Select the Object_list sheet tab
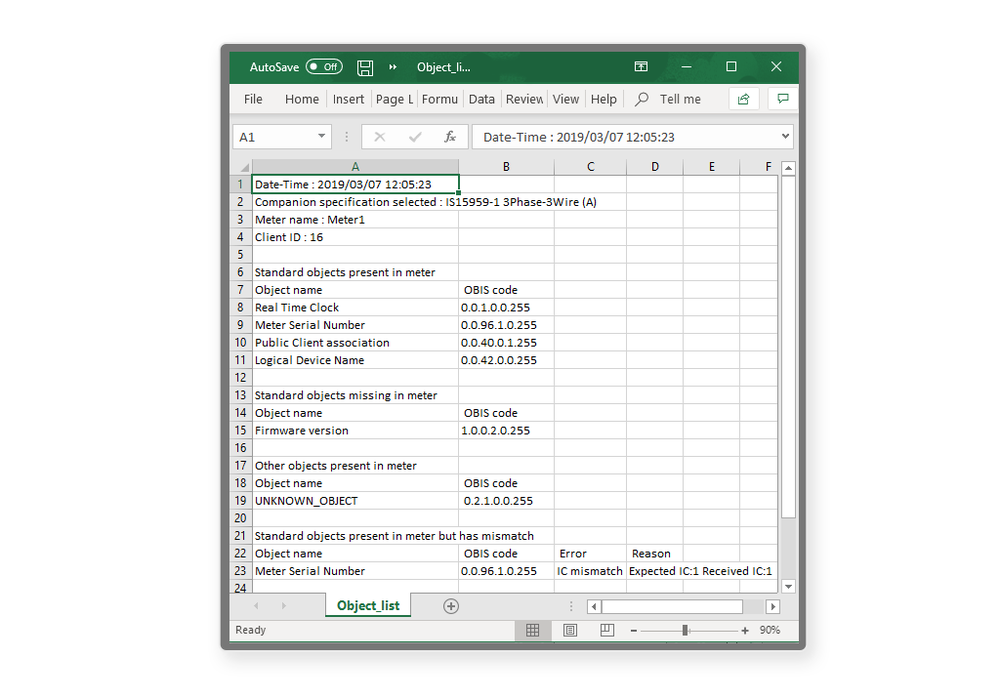Viewport: 1000px width, 699px height. pos(368,606)
